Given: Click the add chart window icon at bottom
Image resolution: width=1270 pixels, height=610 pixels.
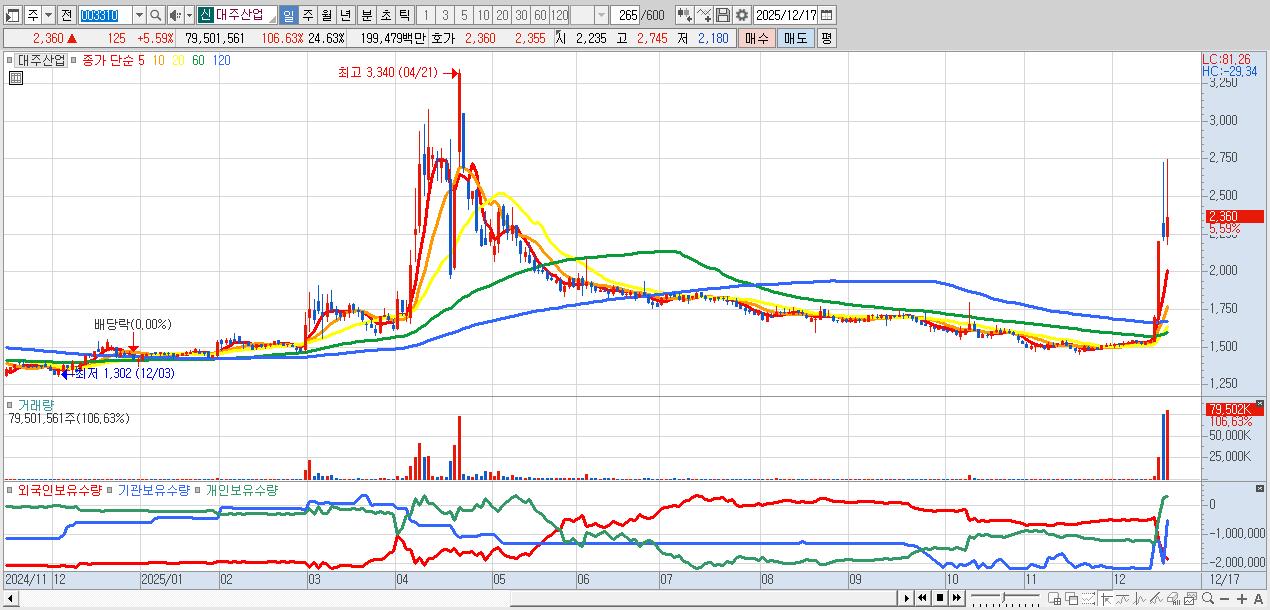Looking at the screenshot, I should pos(1054,598).
